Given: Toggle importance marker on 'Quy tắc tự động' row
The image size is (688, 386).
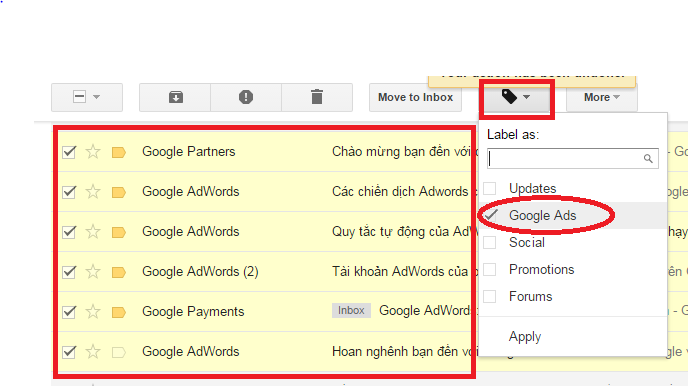Looking at the screenshot, I should (x=118, y=232).
